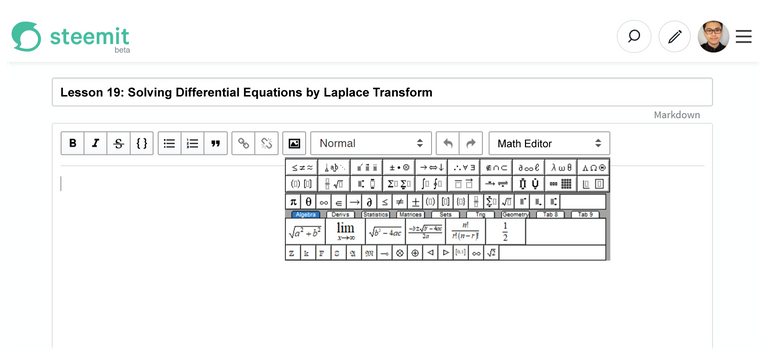Insert plus-minus symbol from small bar
Viewport: 768px width, 360px height.
(x=415, y=202)
